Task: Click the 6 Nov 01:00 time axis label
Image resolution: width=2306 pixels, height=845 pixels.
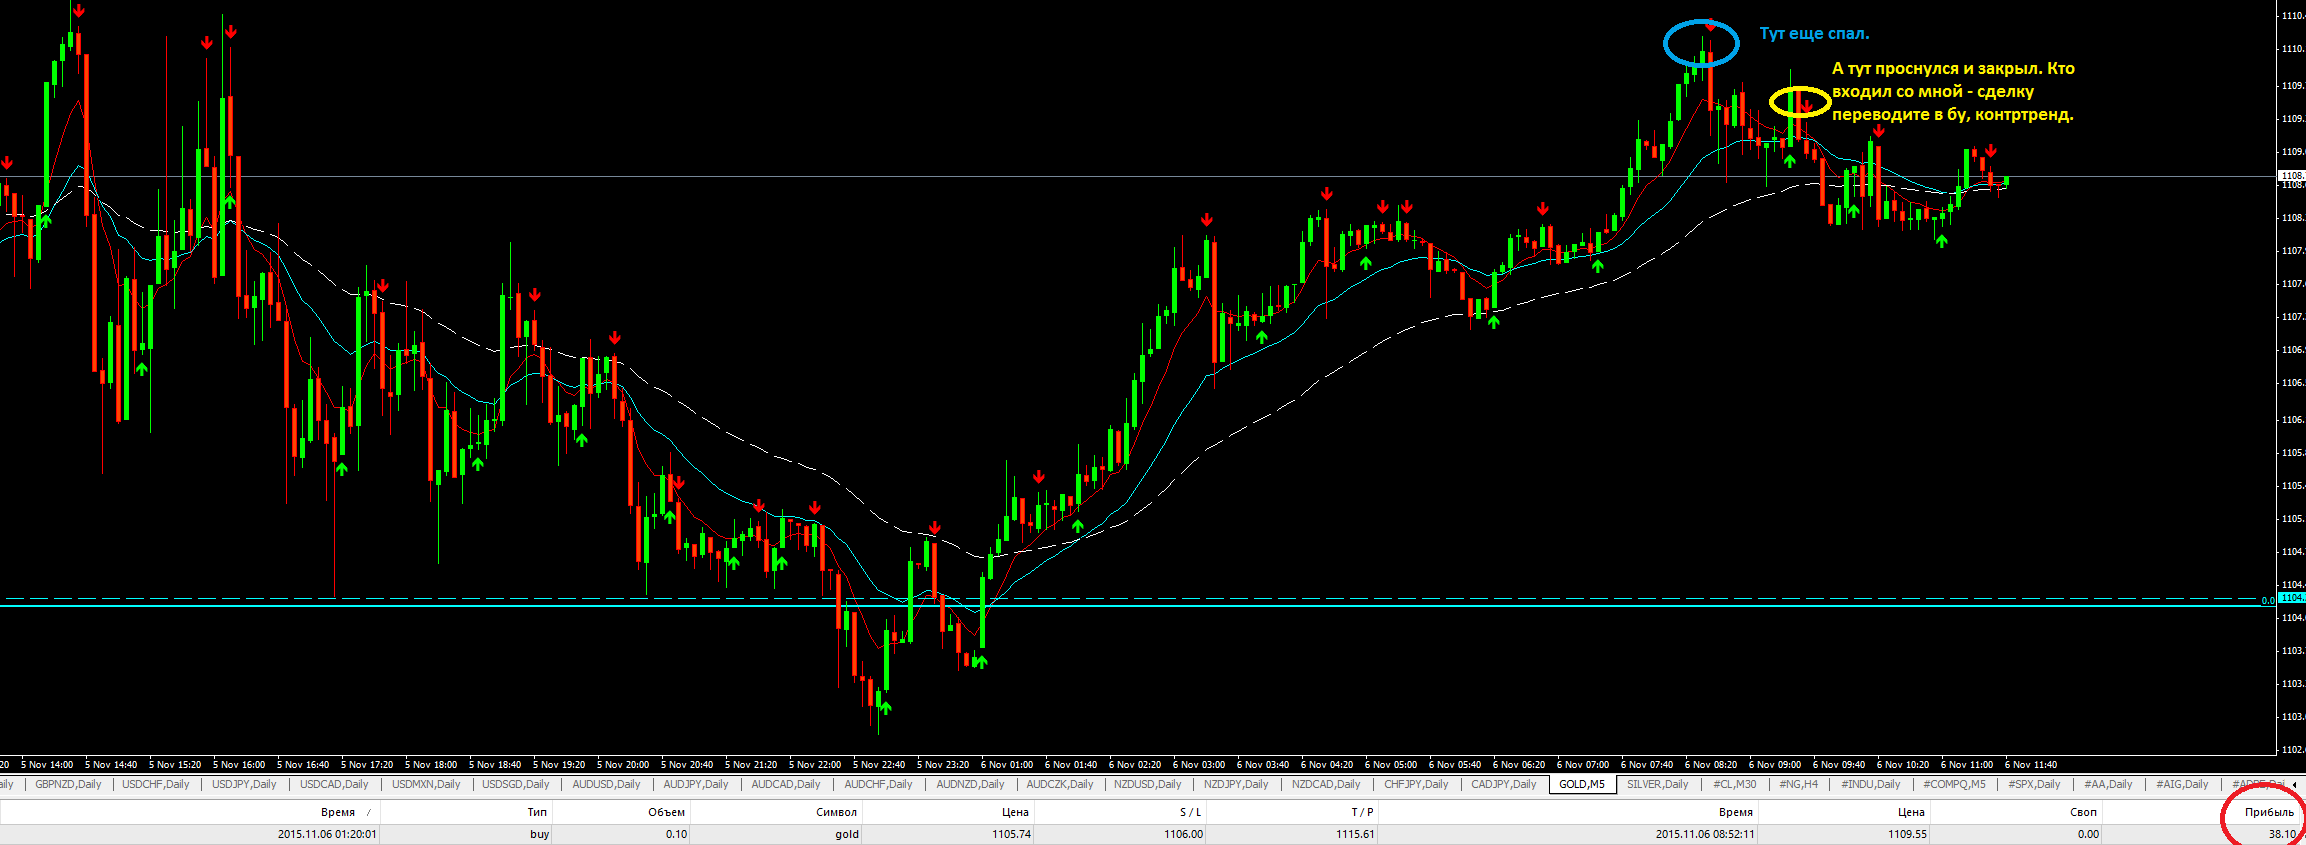Action: pos(1007,765)
